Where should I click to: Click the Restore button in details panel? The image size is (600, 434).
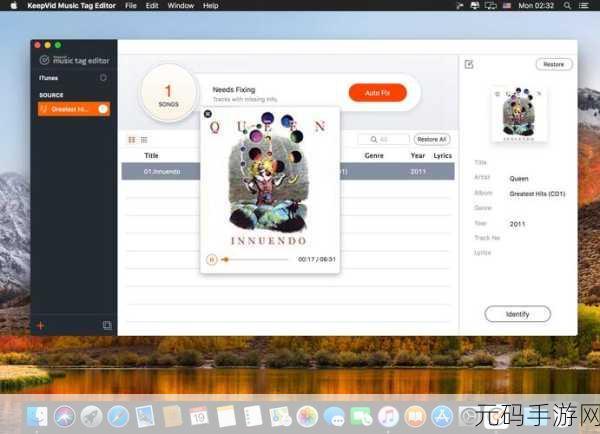click(554, 64)
